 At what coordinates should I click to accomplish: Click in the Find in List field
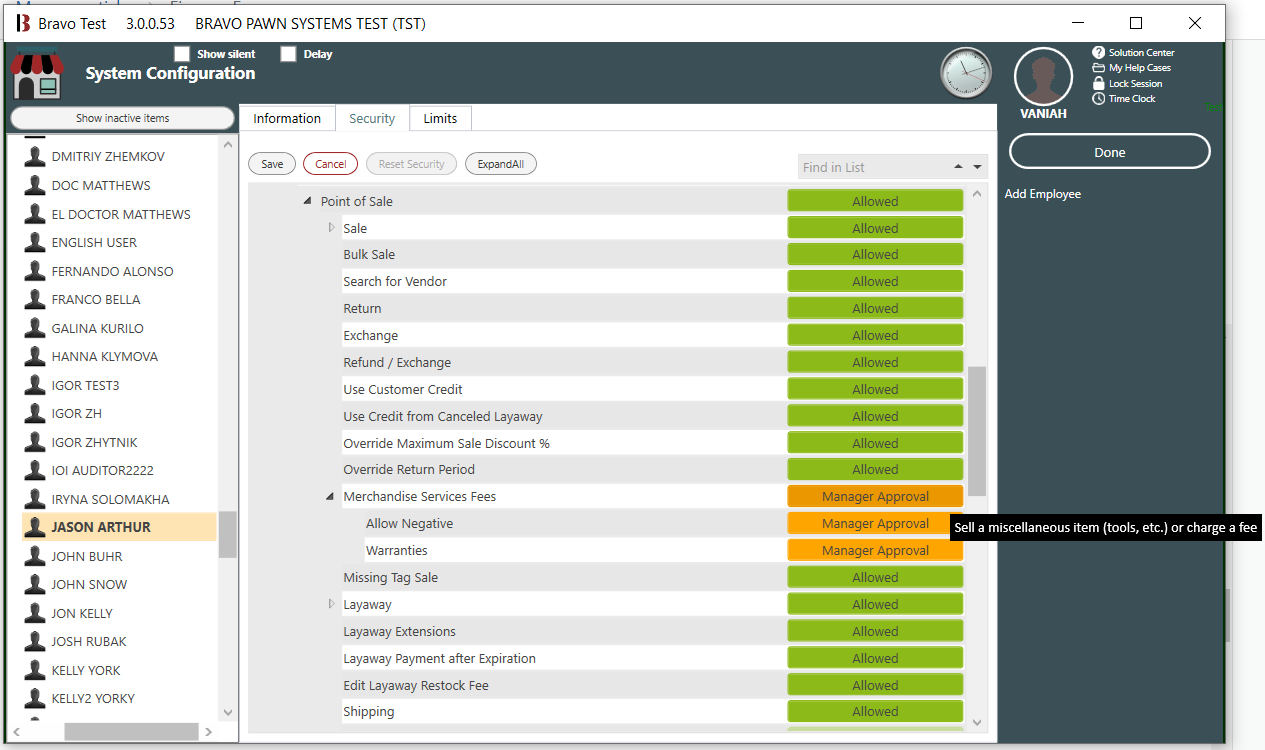tap(873, 167)
